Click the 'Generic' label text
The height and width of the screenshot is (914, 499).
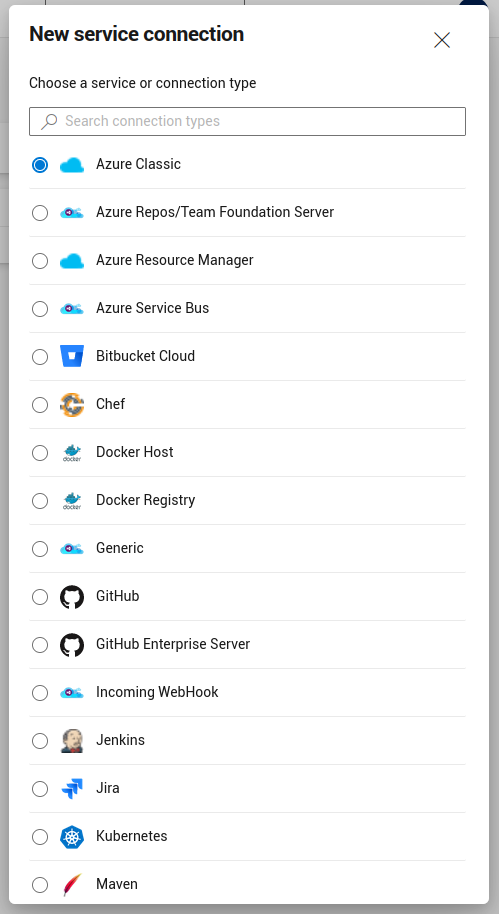pyautogui.click(x=120, y=548)
